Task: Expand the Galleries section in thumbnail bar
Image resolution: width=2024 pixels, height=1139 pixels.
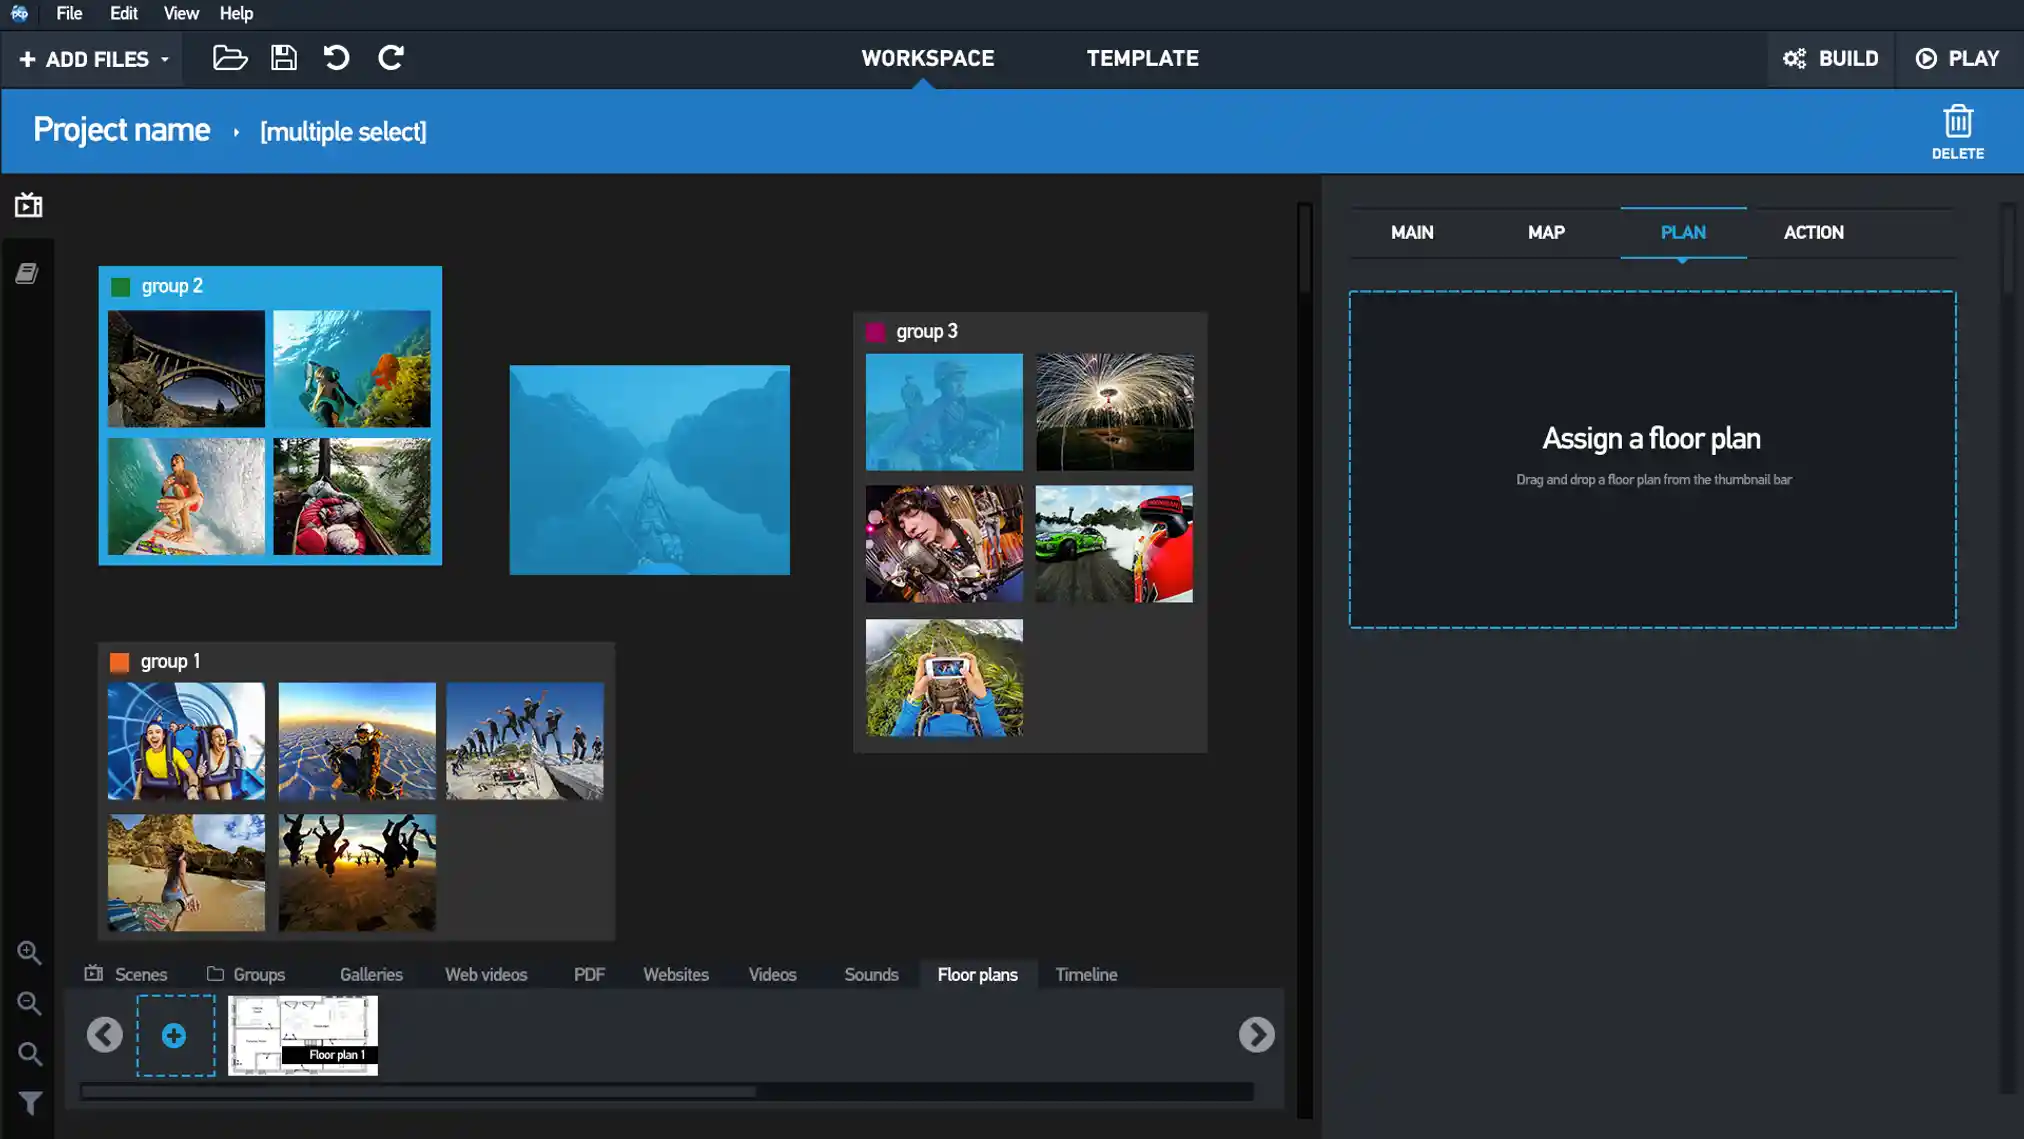Action: (371, 974)
